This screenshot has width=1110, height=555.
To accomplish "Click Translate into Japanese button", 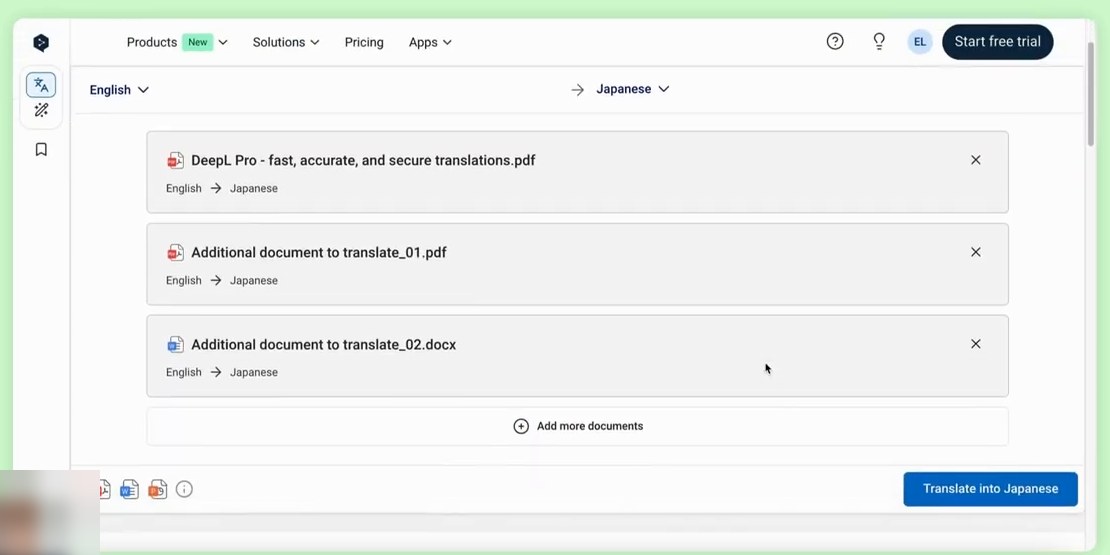I will coord(990,489).
